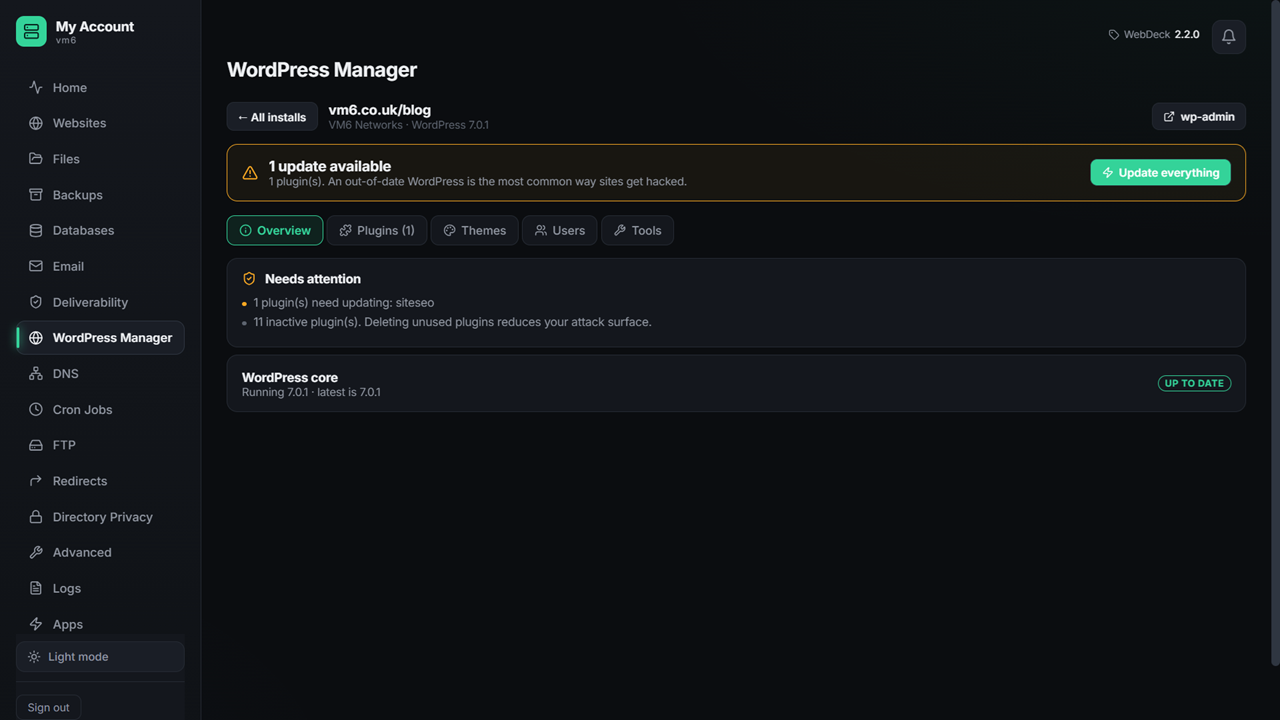Image resolution: width=1280 pixels, height=720 pixels.
Task: Click 'Running 7.0.1 · latest is 7.0.1' text
Action: pyautogui.click(x=311, y=392)
